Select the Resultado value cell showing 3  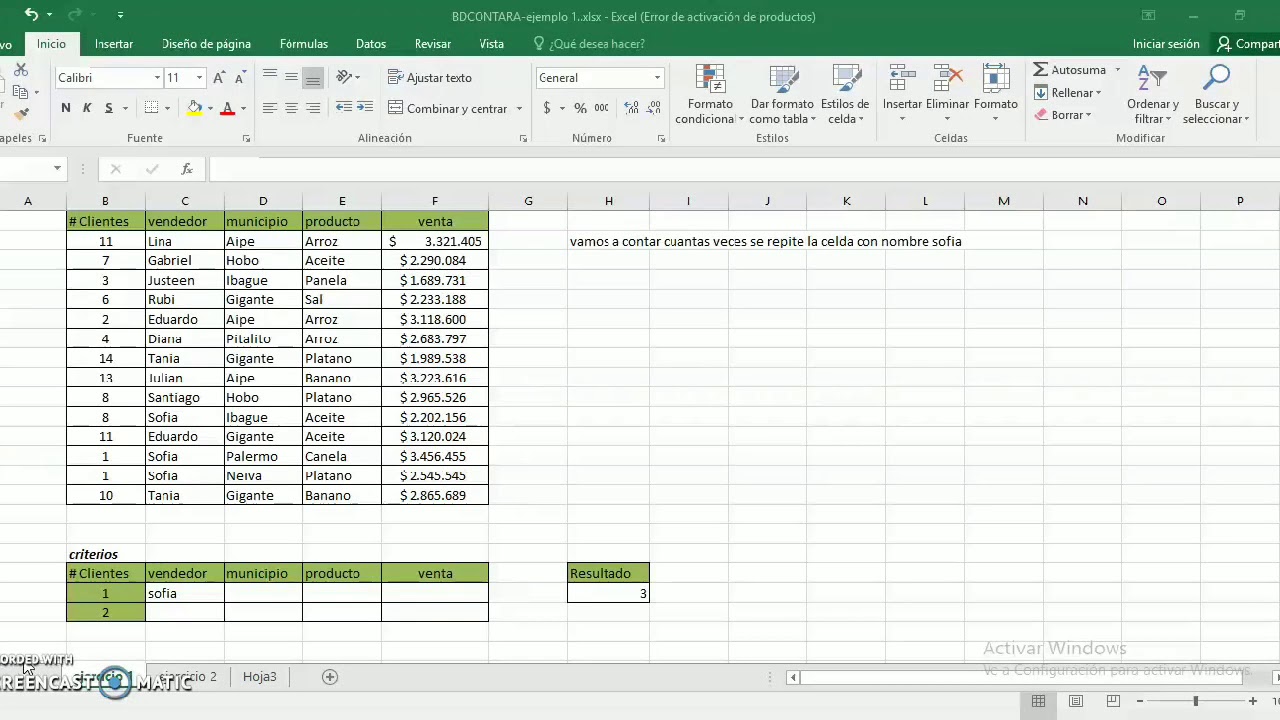[x=608, y=593]
